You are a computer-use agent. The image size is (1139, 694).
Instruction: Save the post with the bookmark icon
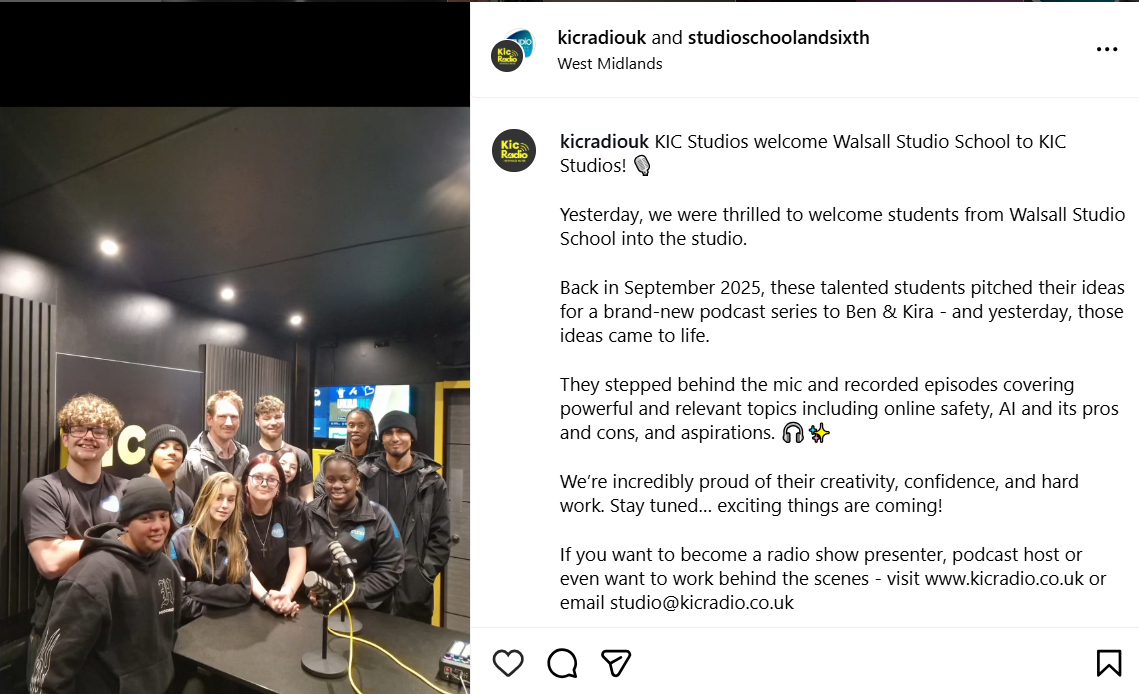point(1108,663)
